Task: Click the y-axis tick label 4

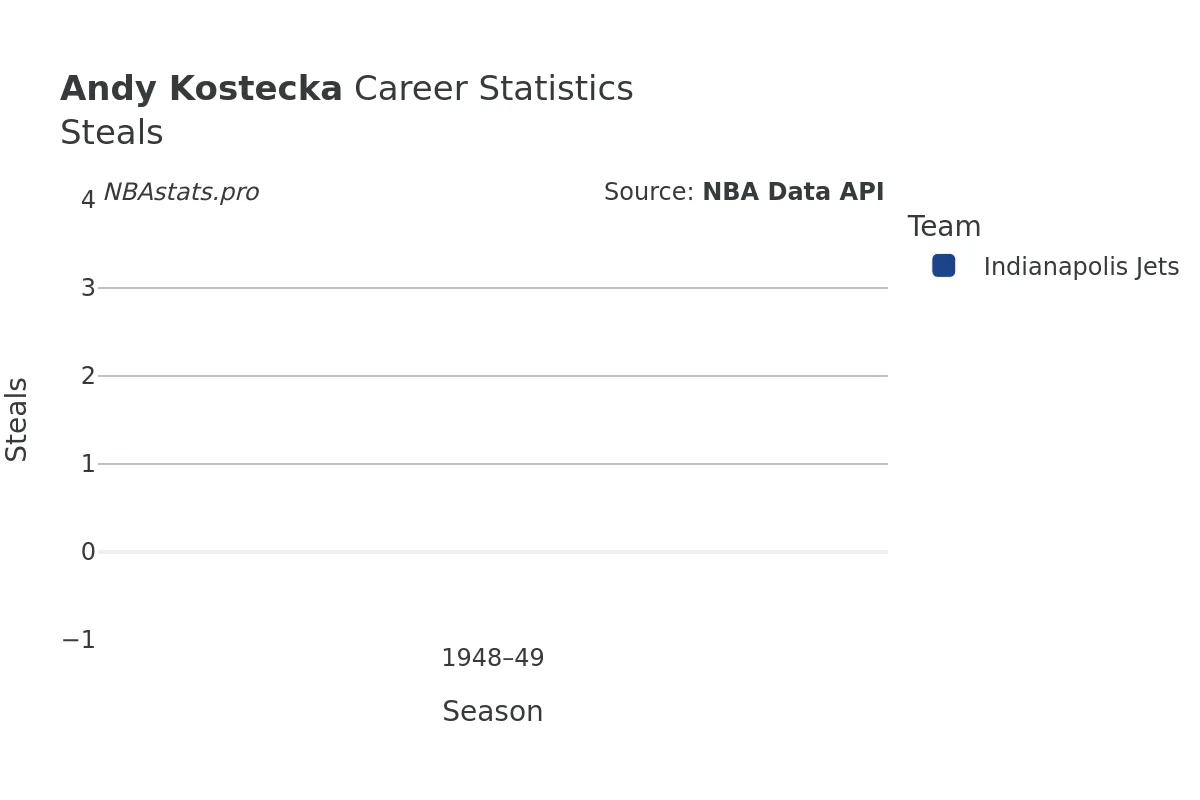Action: (x=88, y=200)
